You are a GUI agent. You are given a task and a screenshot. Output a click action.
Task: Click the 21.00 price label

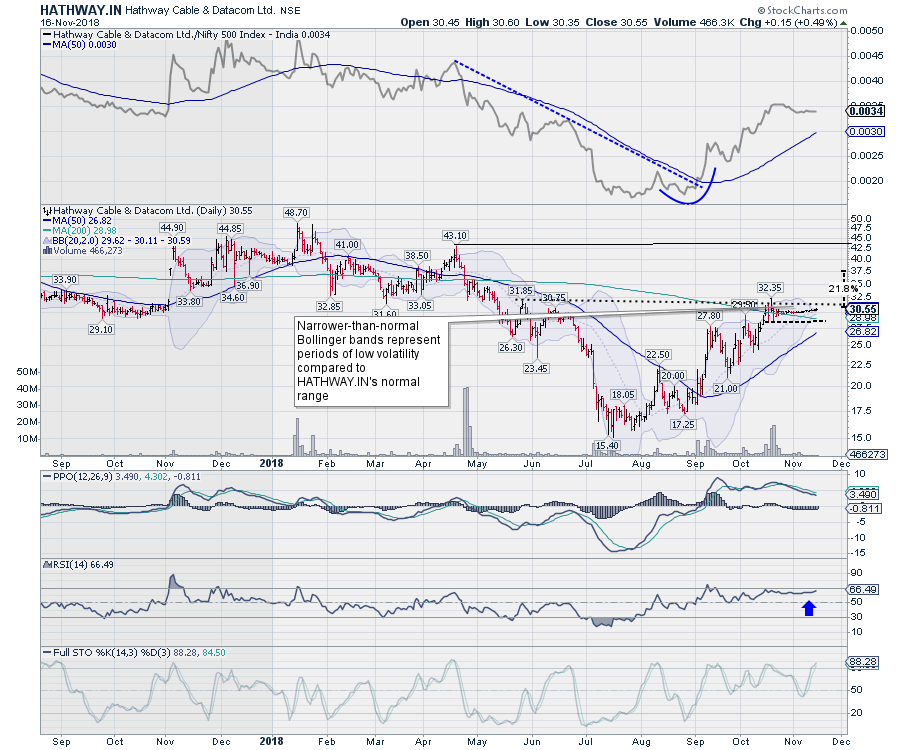[726, 388]
